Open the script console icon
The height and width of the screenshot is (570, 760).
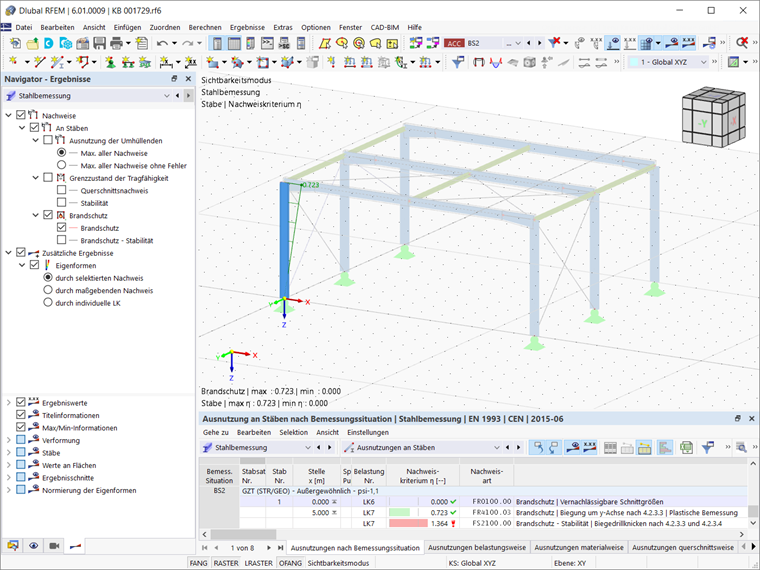click(267, 43)
